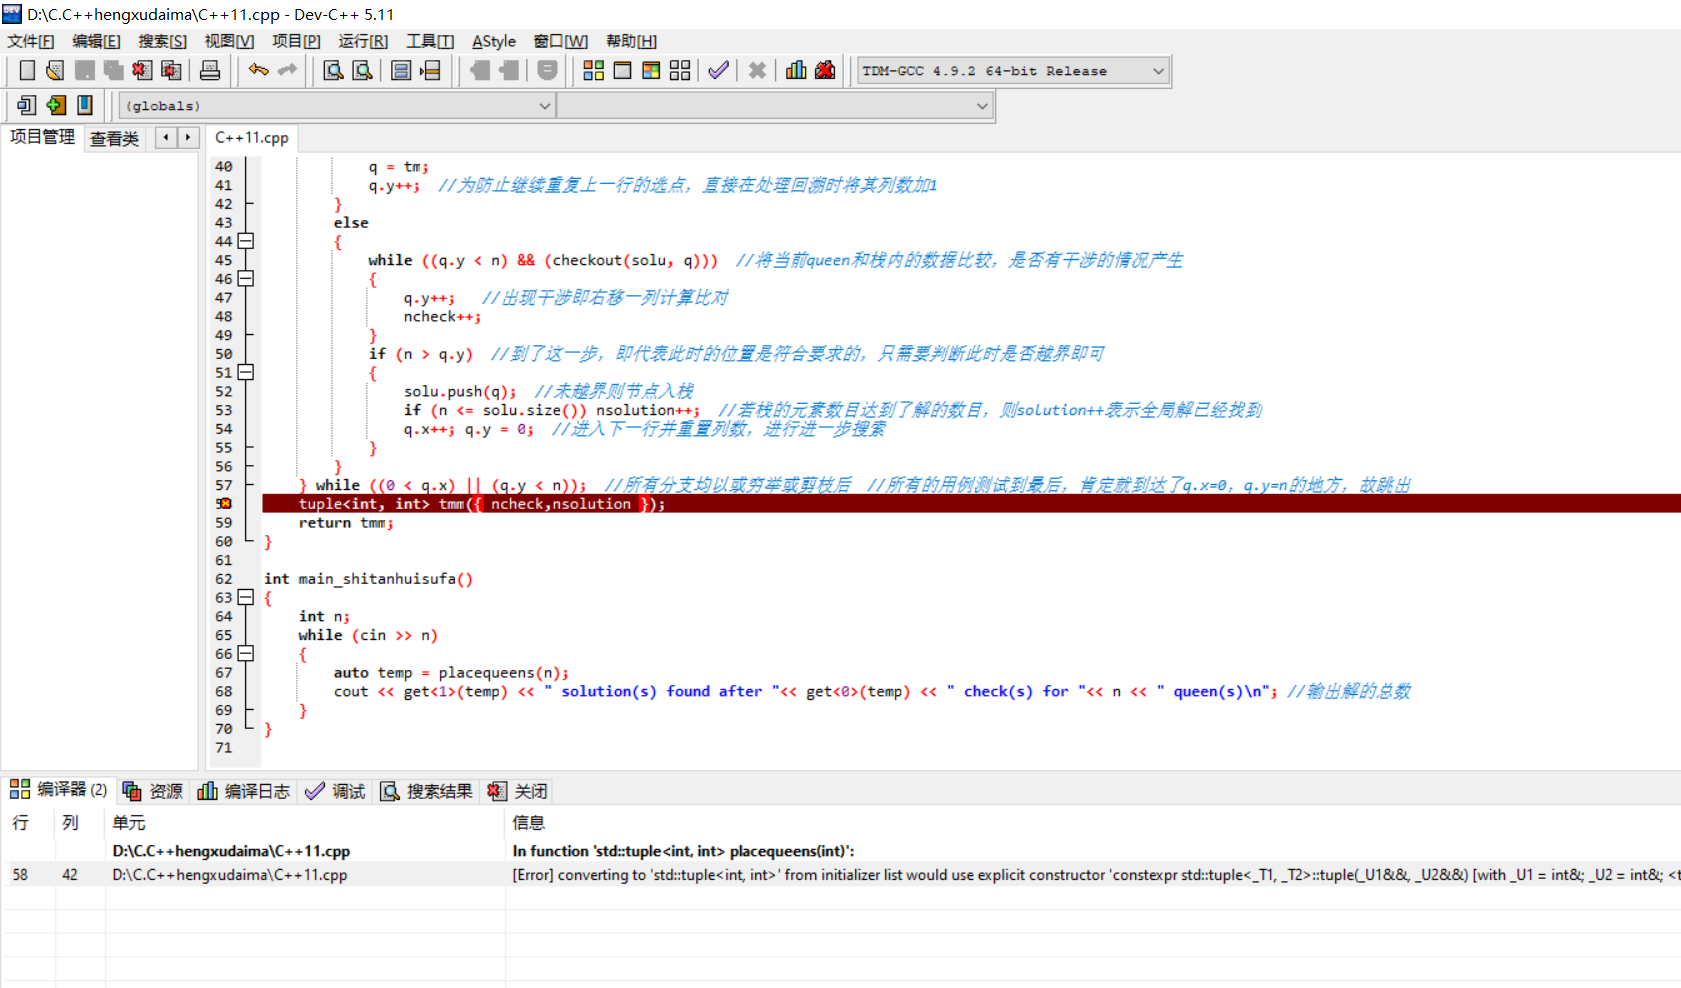This screenshot has height=988, width=1681.
Task: Click the Open file icon
Action: point(55,70)
